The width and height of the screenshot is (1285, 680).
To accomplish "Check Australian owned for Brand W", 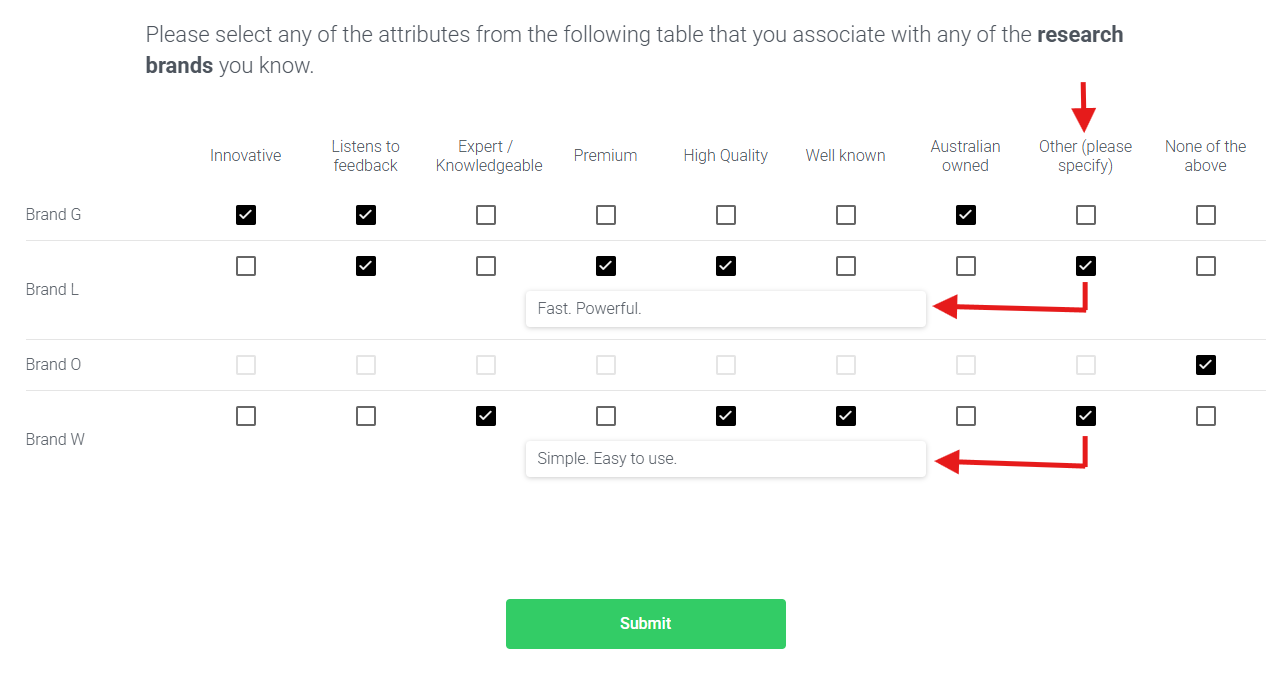I will pos(966,416).
